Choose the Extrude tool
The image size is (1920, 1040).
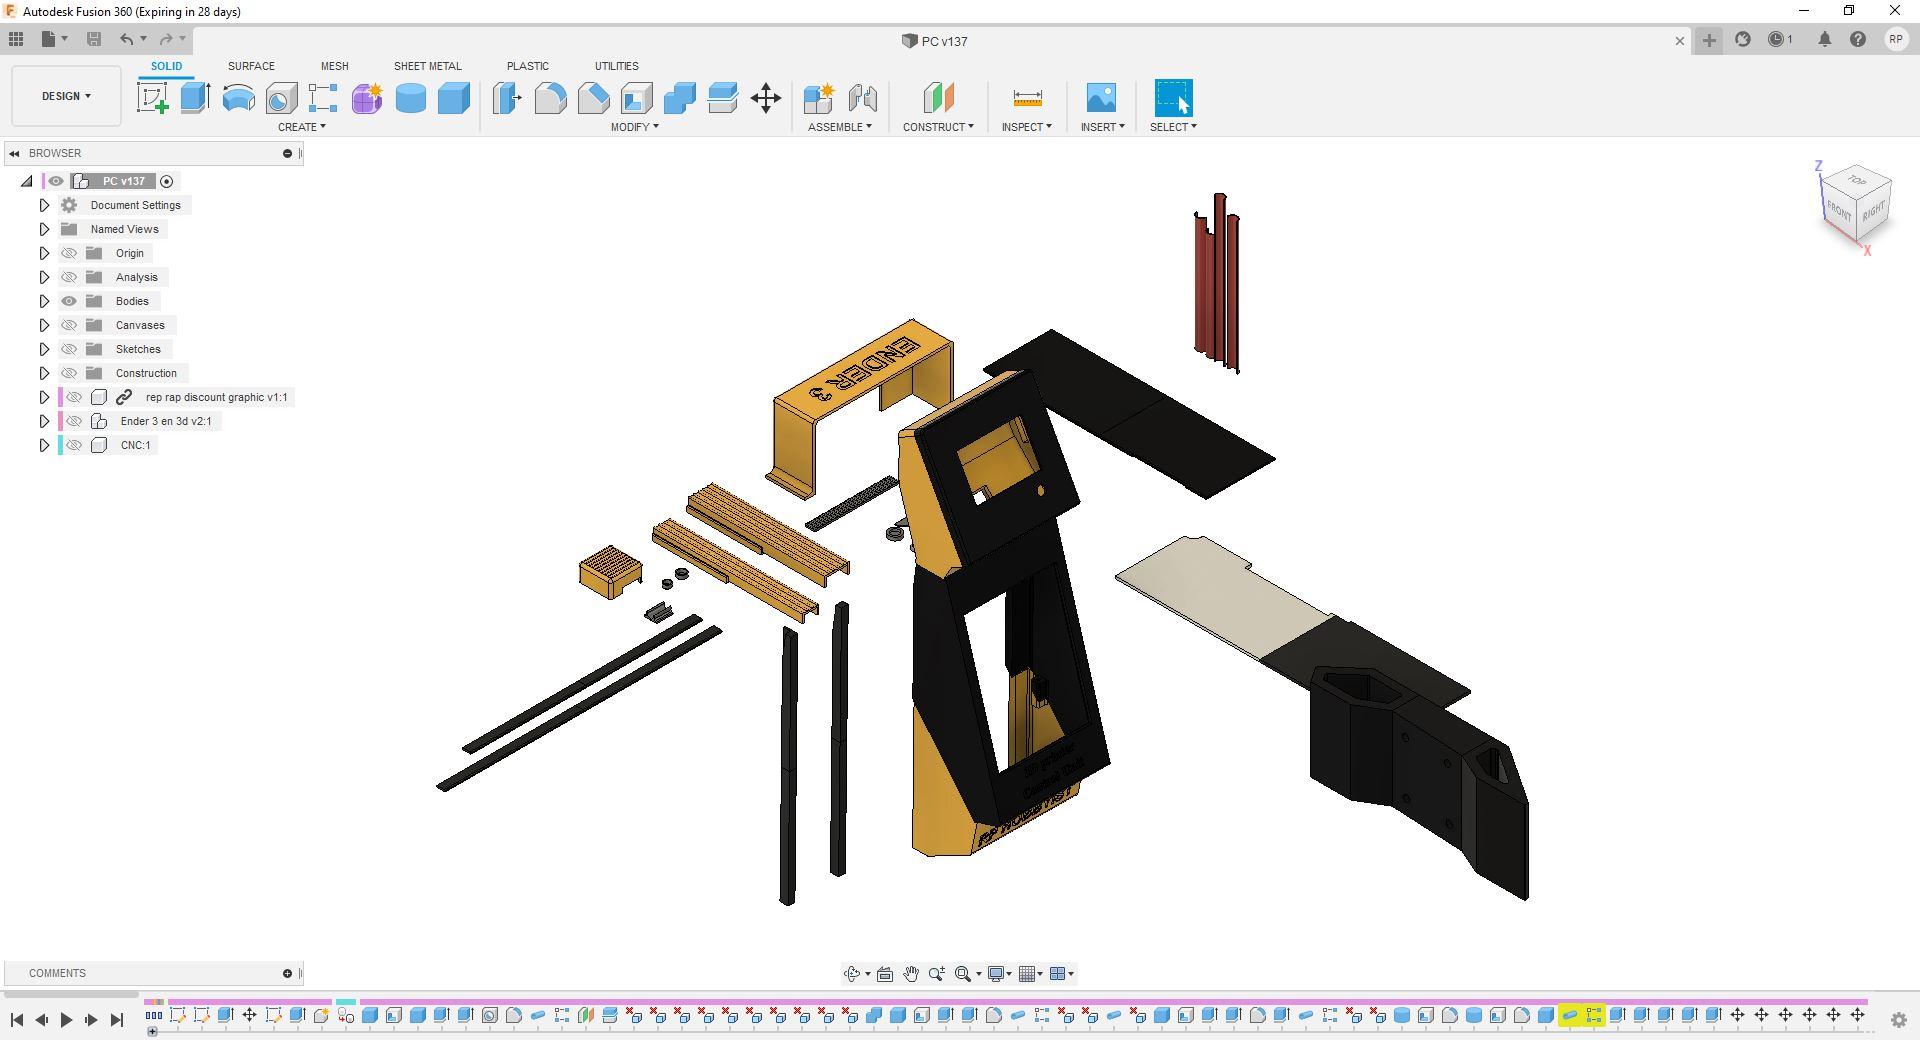[x=195, y=98]
